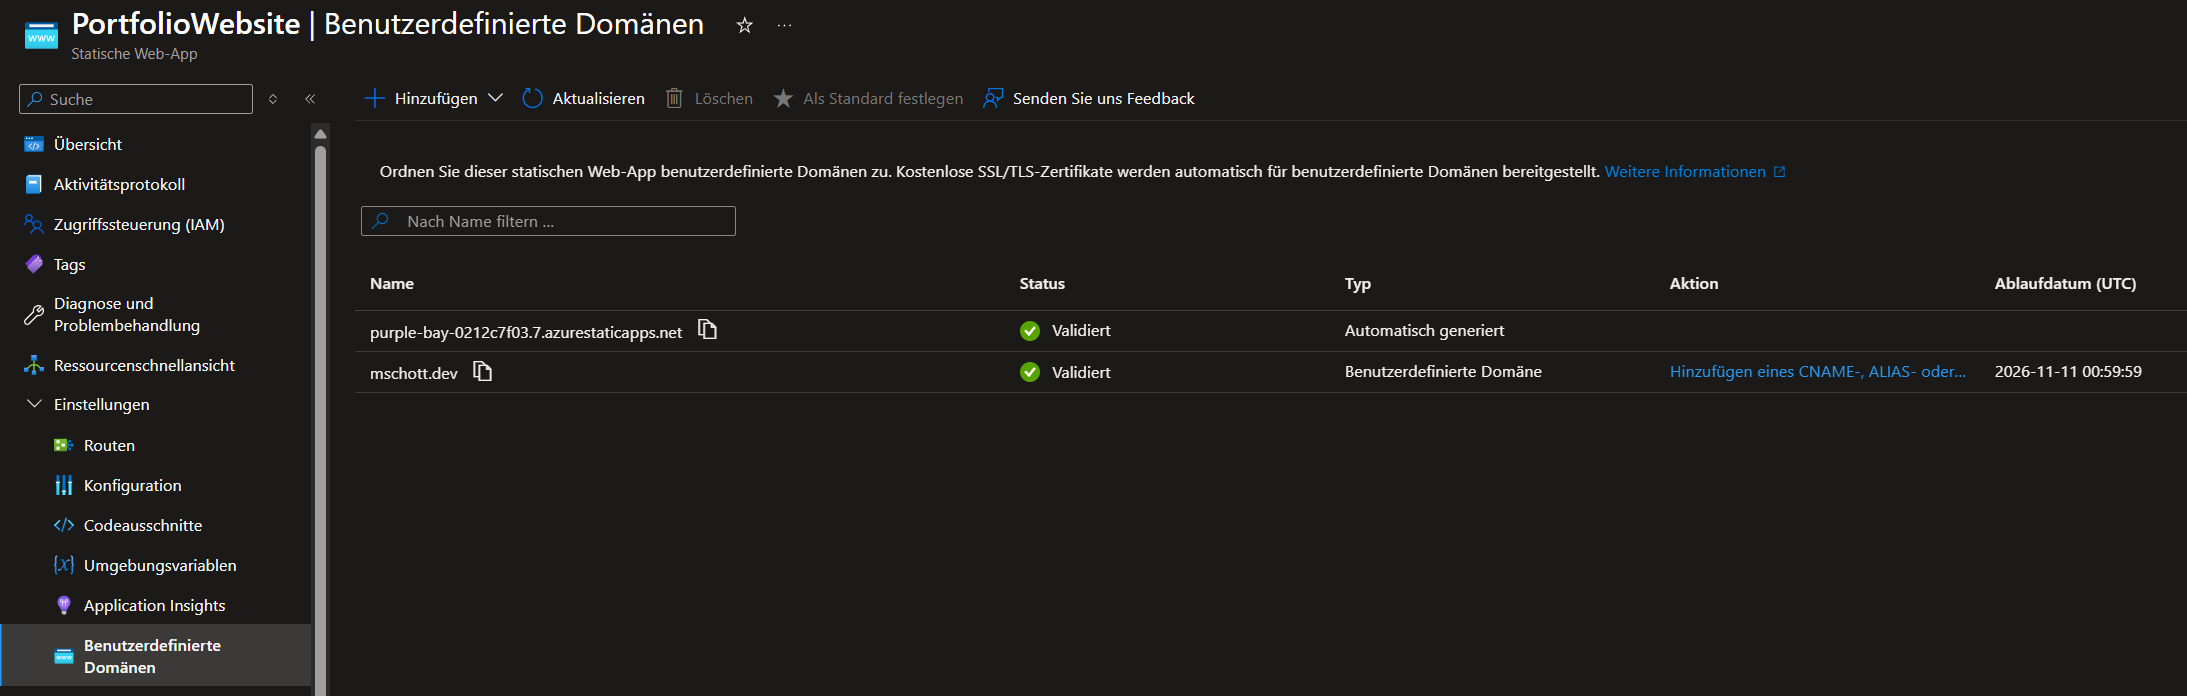Sort by the Status column header
The image size is (2187, 696).
point(1042,284)
